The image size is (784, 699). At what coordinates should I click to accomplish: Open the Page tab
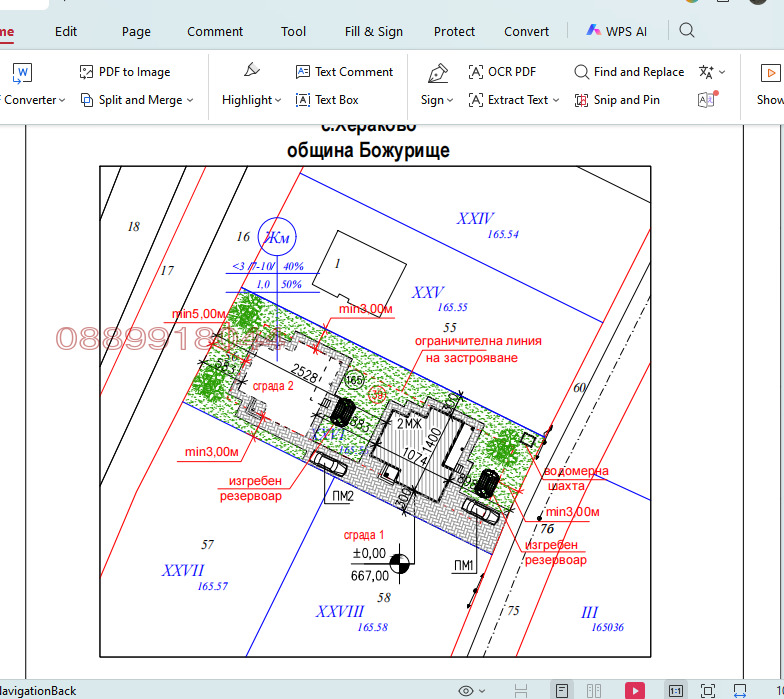pos(136,32)
